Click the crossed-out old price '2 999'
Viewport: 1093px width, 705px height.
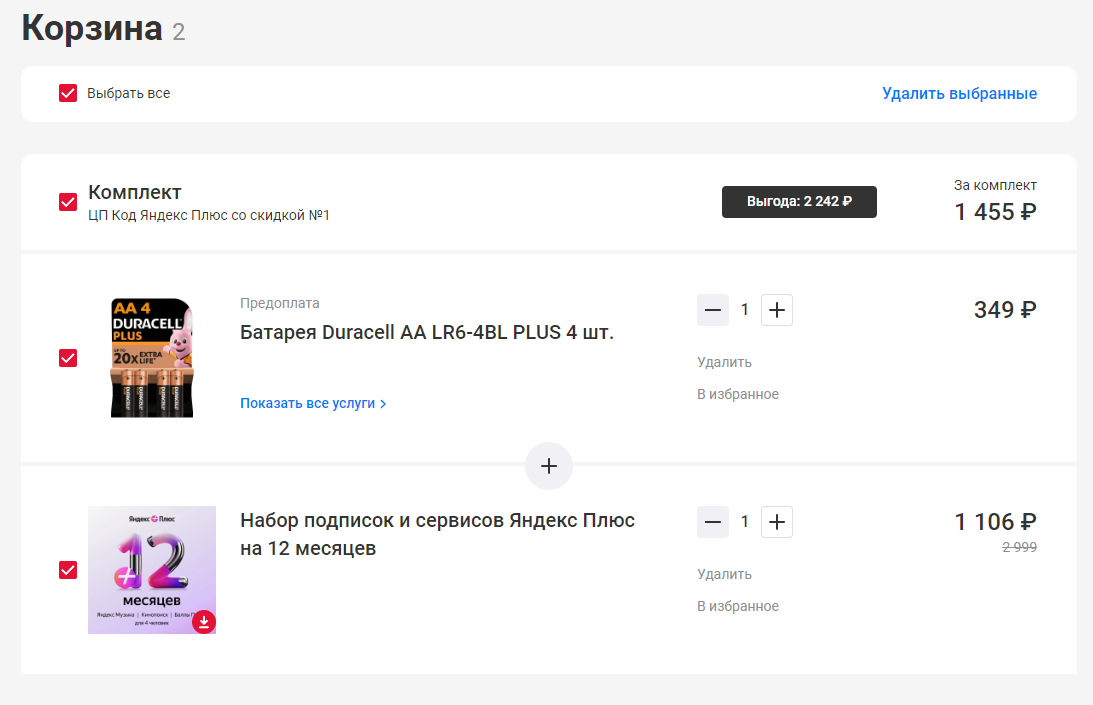1019,548
